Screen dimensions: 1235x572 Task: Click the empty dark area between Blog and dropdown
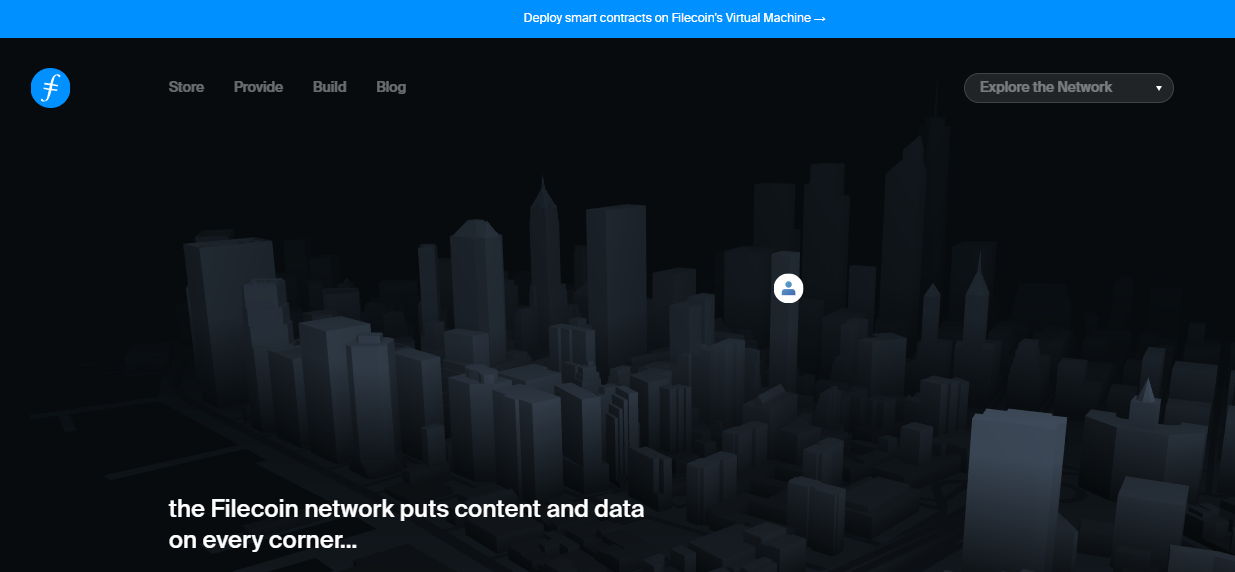(x=680, y=87)
